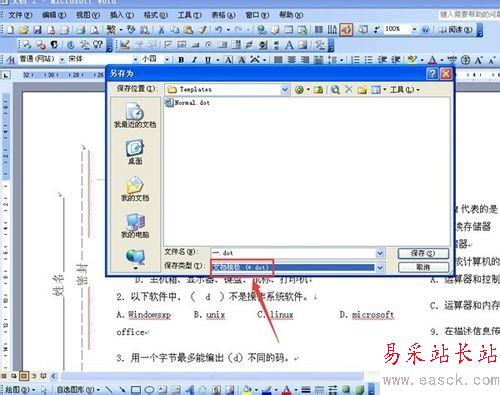
Task: Open the font name dropdown
Action: tap(135, 60)
